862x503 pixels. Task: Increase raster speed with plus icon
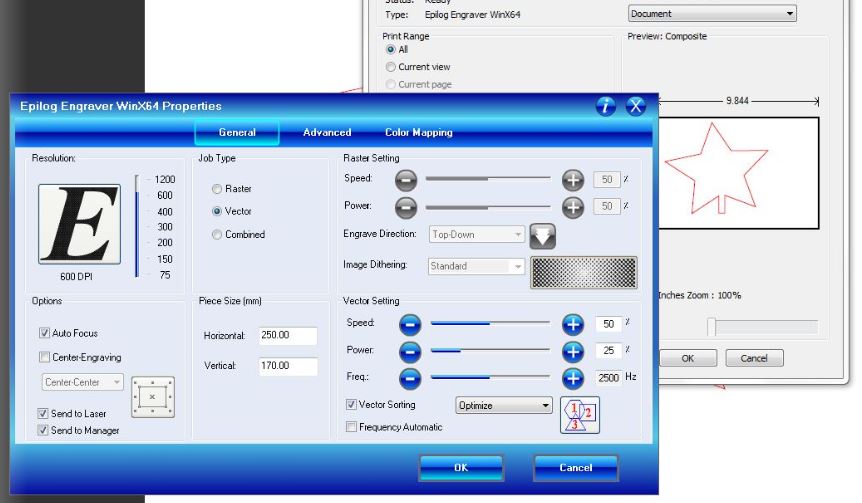(573, 180)
